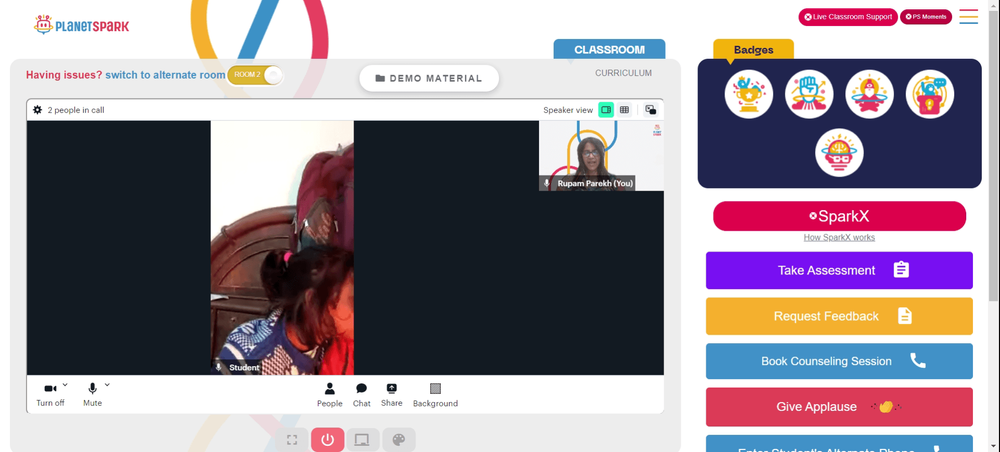Select the trophy star badge
The width and height of the screenshot is (1000, 452).
tap(749, 94)
